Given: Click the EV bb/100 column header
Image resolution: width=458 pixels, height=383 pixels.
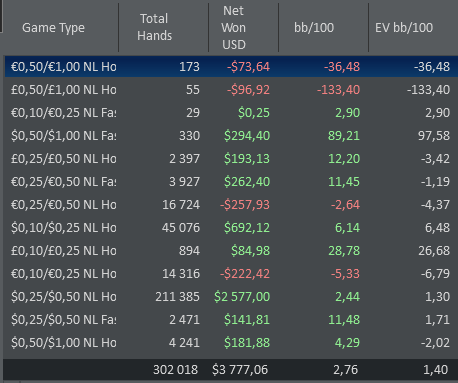Looking at the screenshot, I should (x=413, y=28).
